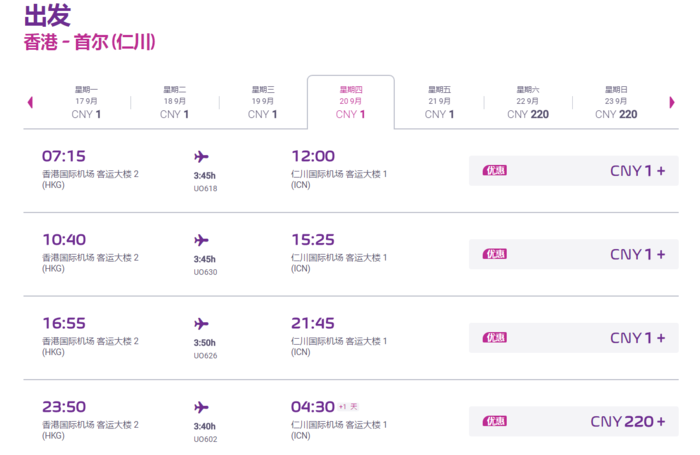Select the Wednesday 19 Sept date tab
Viewport: 700px width, 455px height.
coord(262,102)
